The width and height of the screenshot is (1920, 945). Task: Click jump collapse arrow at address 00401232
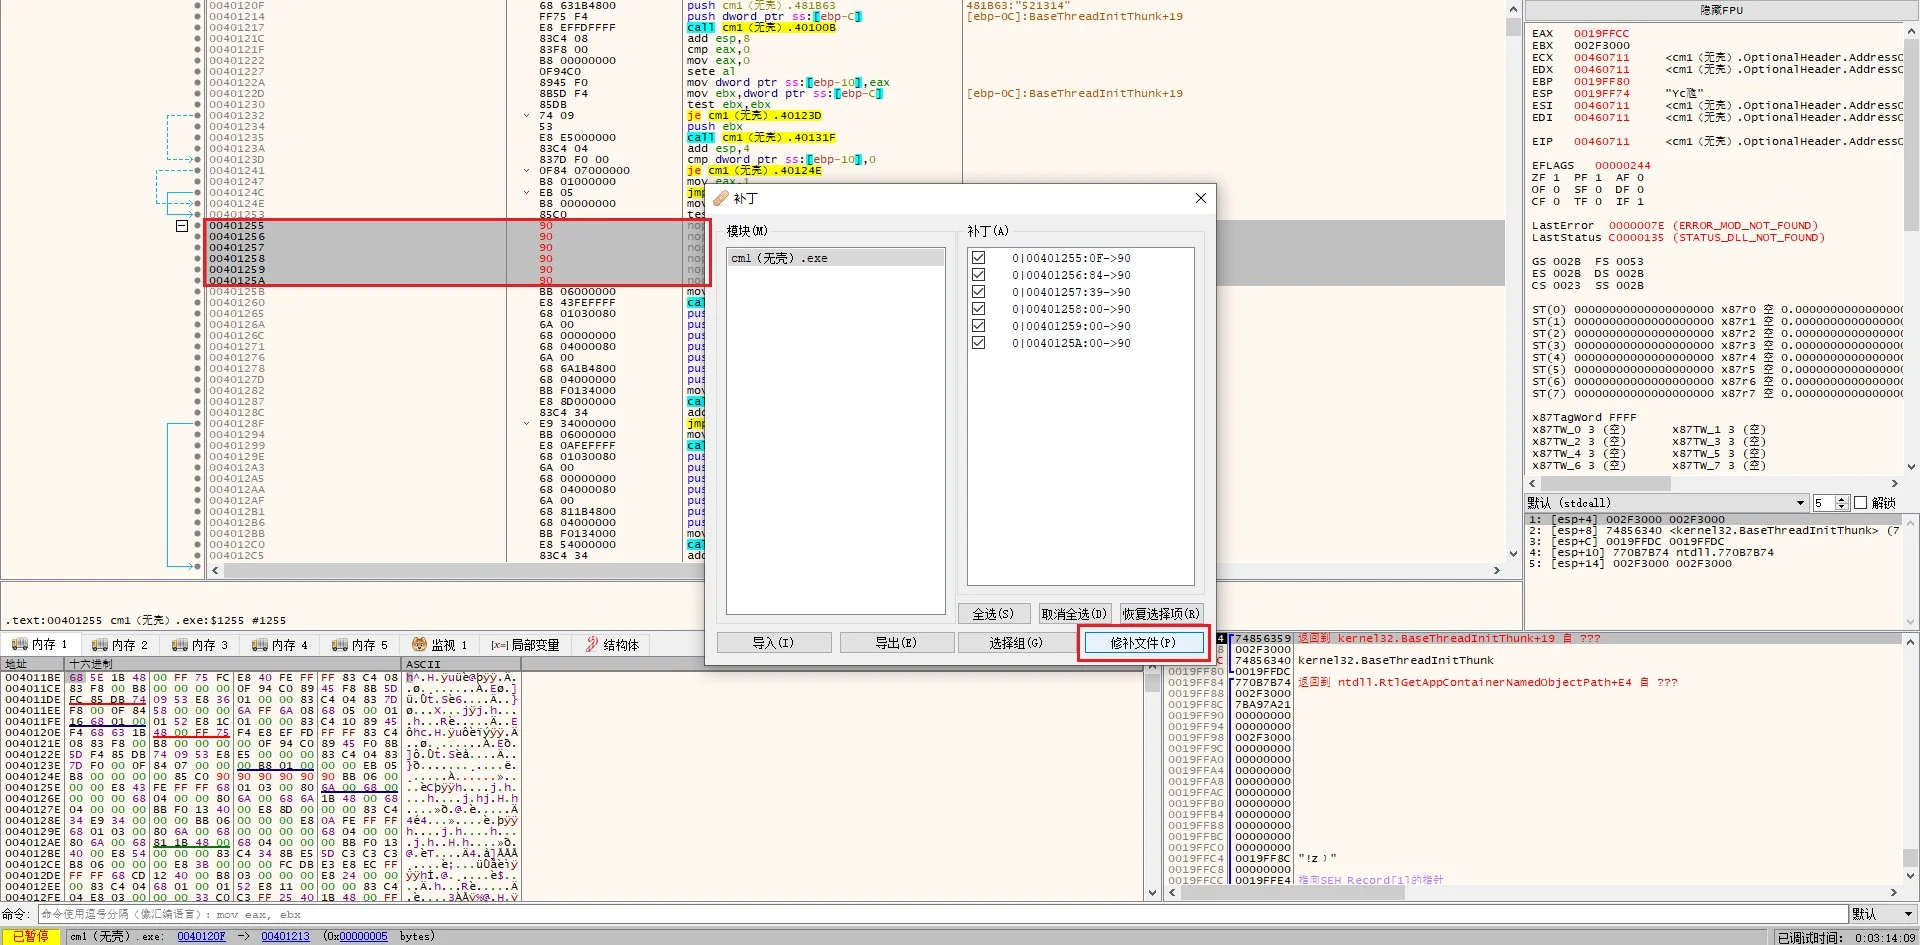coord(527,116)
